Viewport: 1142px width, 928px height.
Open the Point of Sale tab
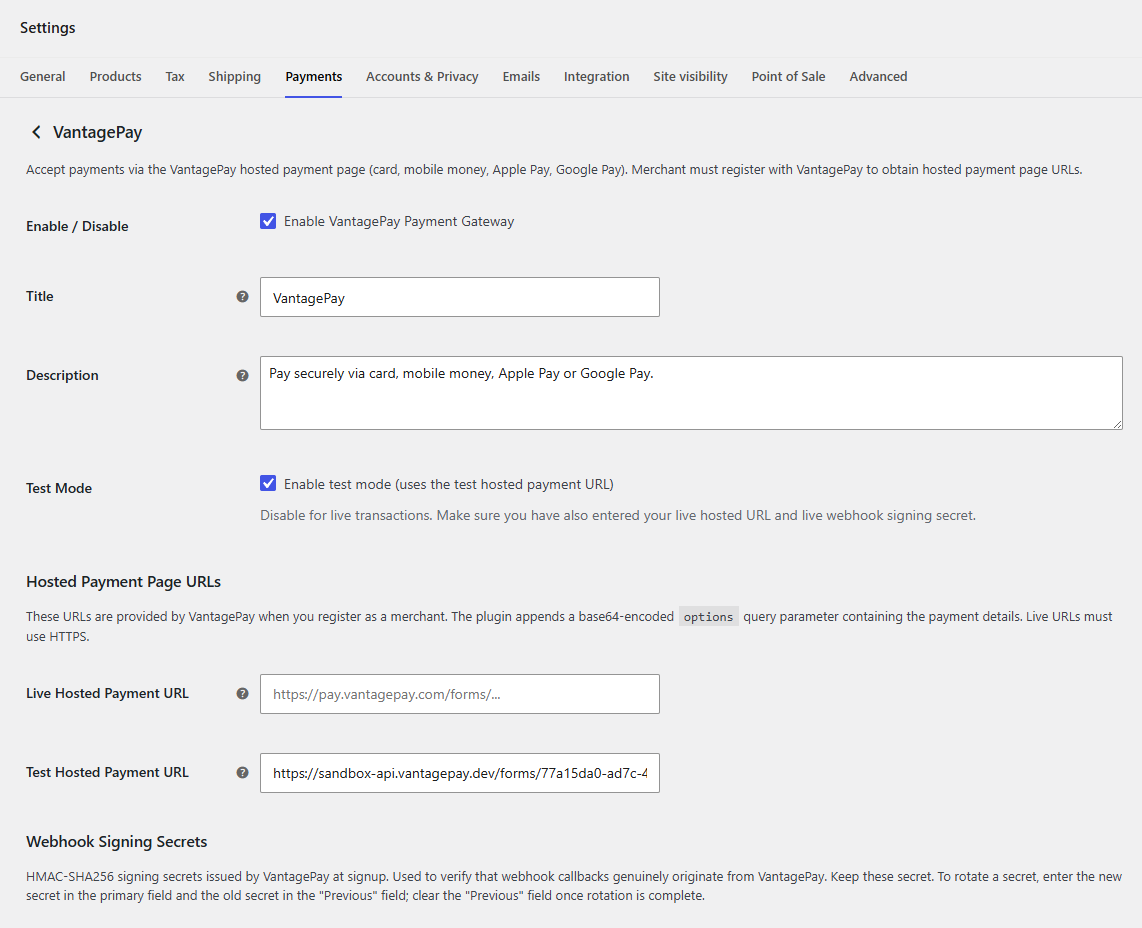788,76
